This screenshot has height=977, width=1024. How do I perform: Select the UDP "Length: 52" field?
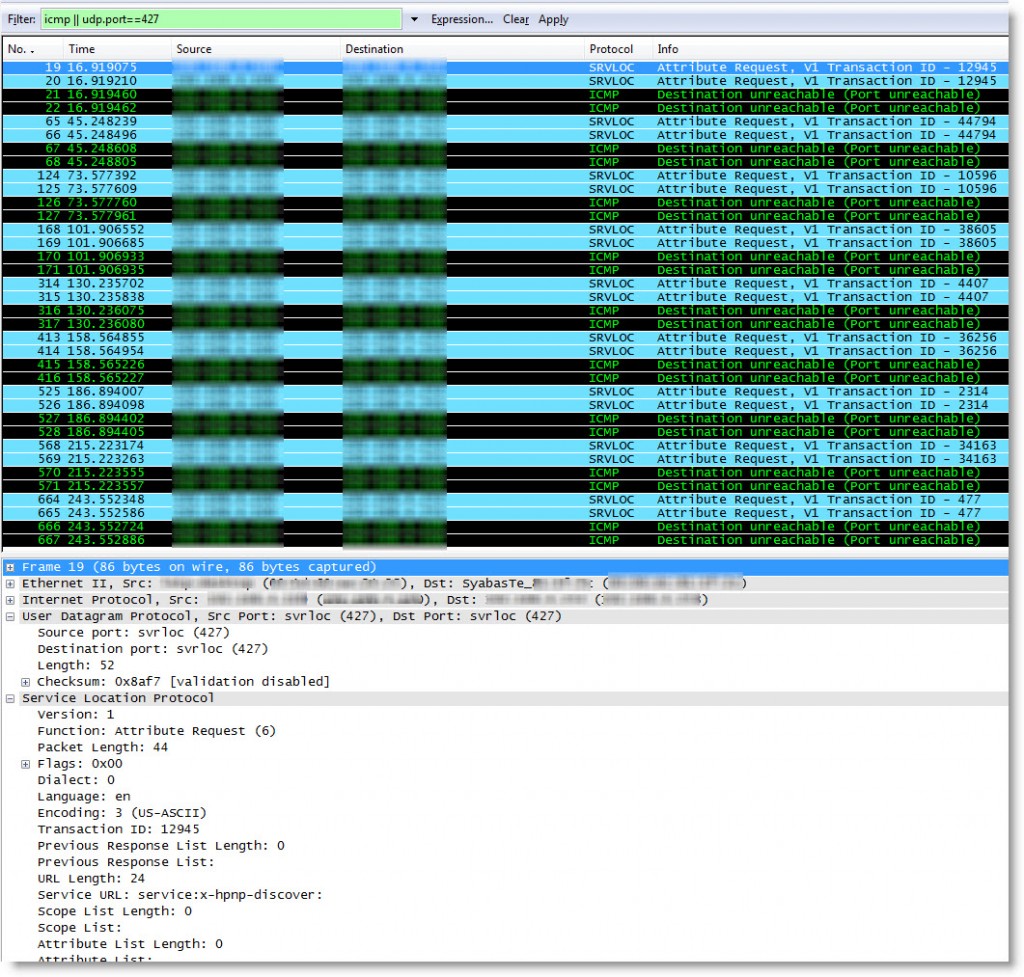coord(76,665)
